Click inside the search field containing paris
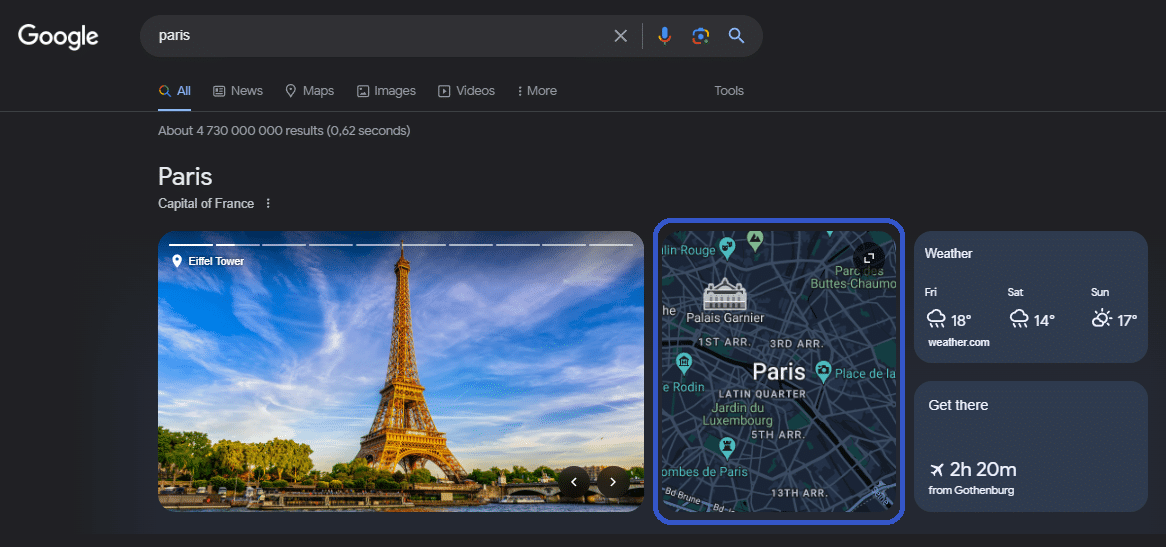Viewport: 1166px width, 547px height. point(380,36)
